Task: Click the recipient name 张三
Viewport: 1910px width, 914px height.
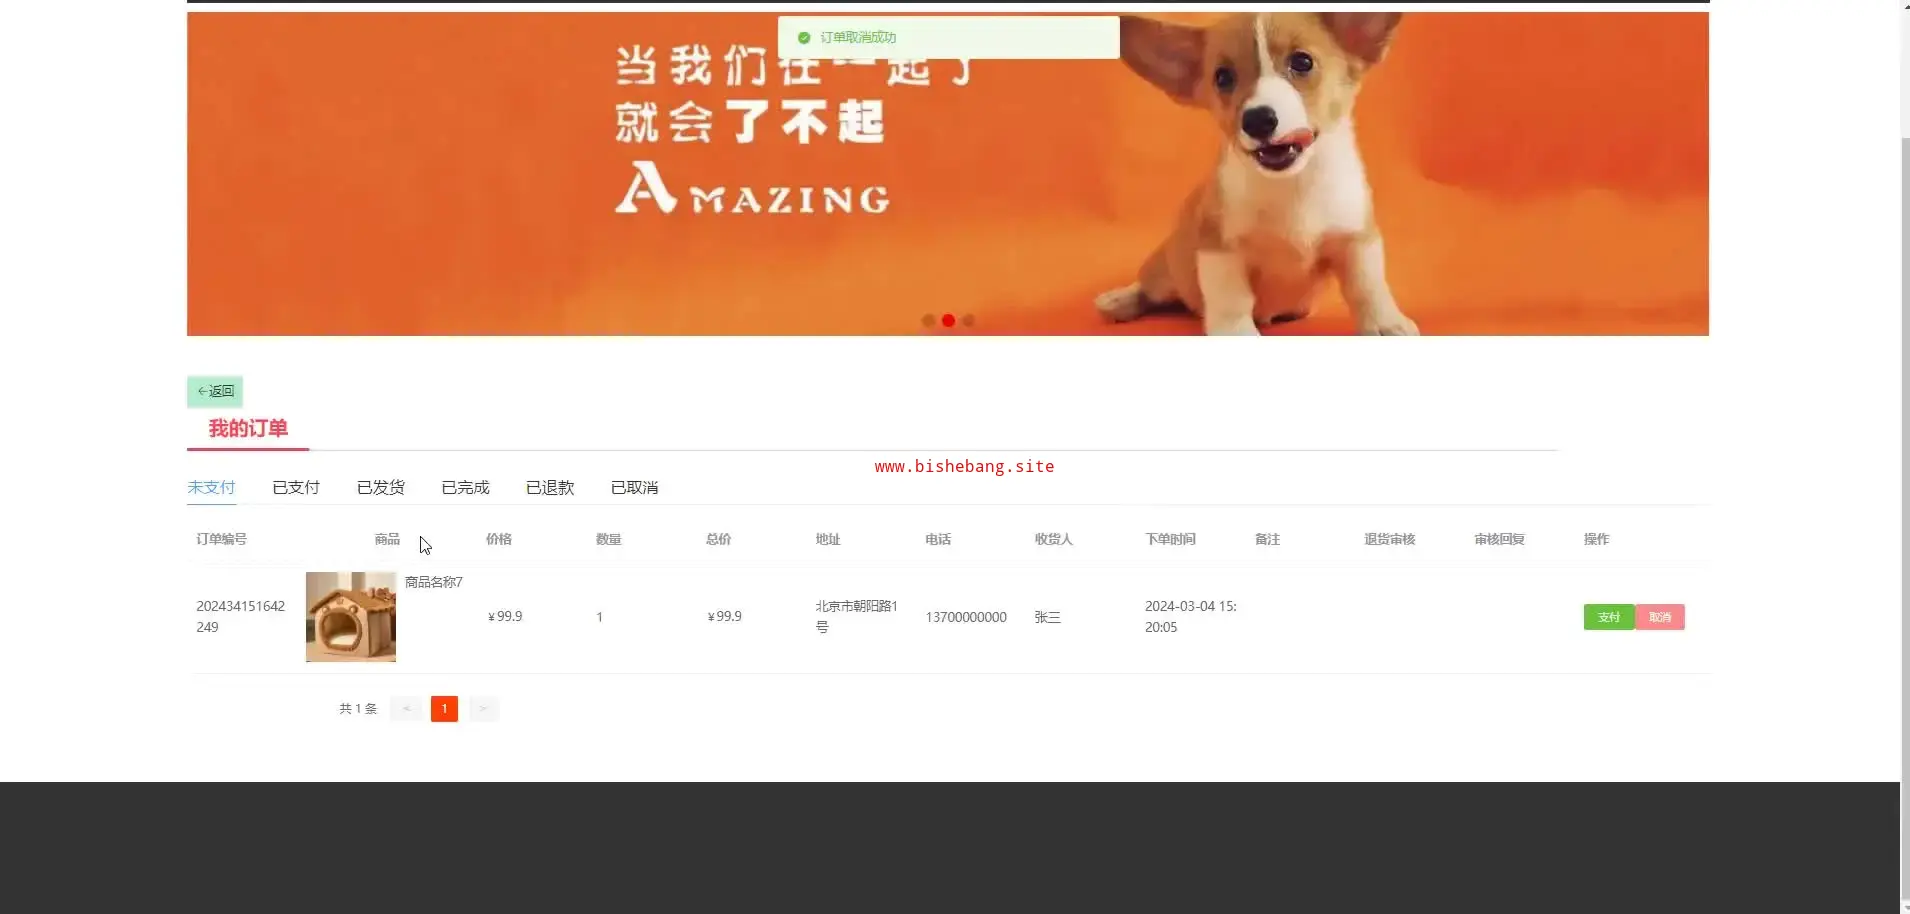Action: pos(1048,617)
